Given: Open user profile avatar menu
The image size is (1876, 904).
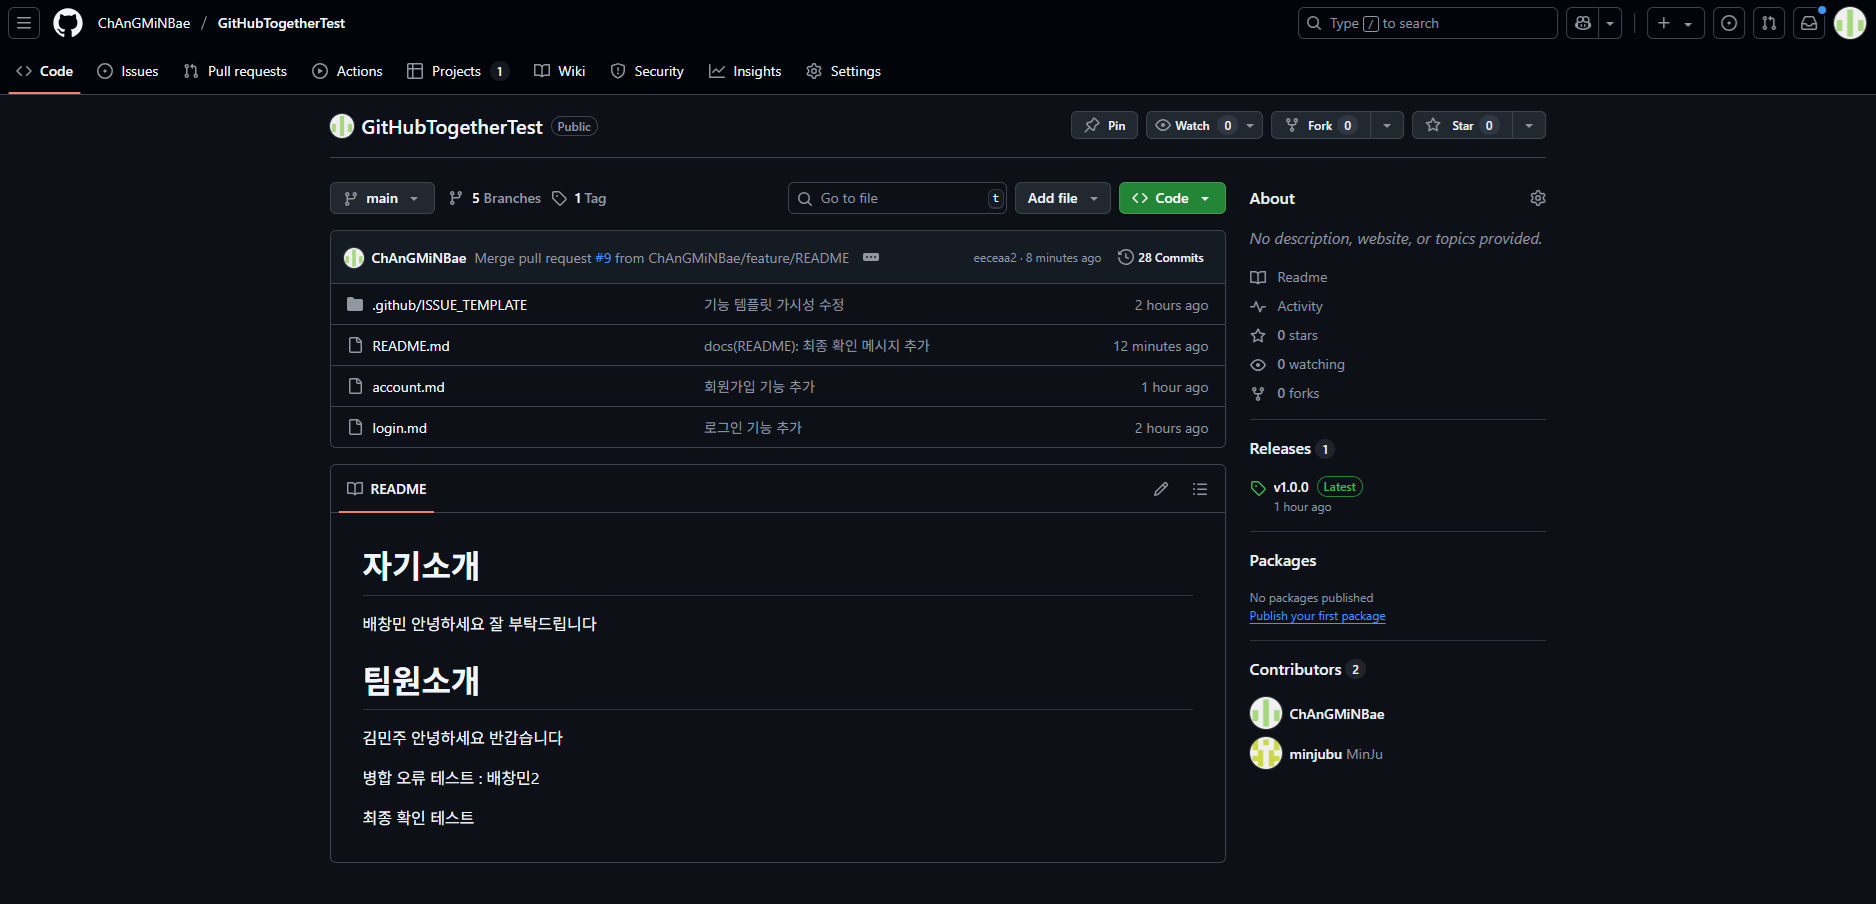Looking at the screenshot, I should [x=1850, y=23].
